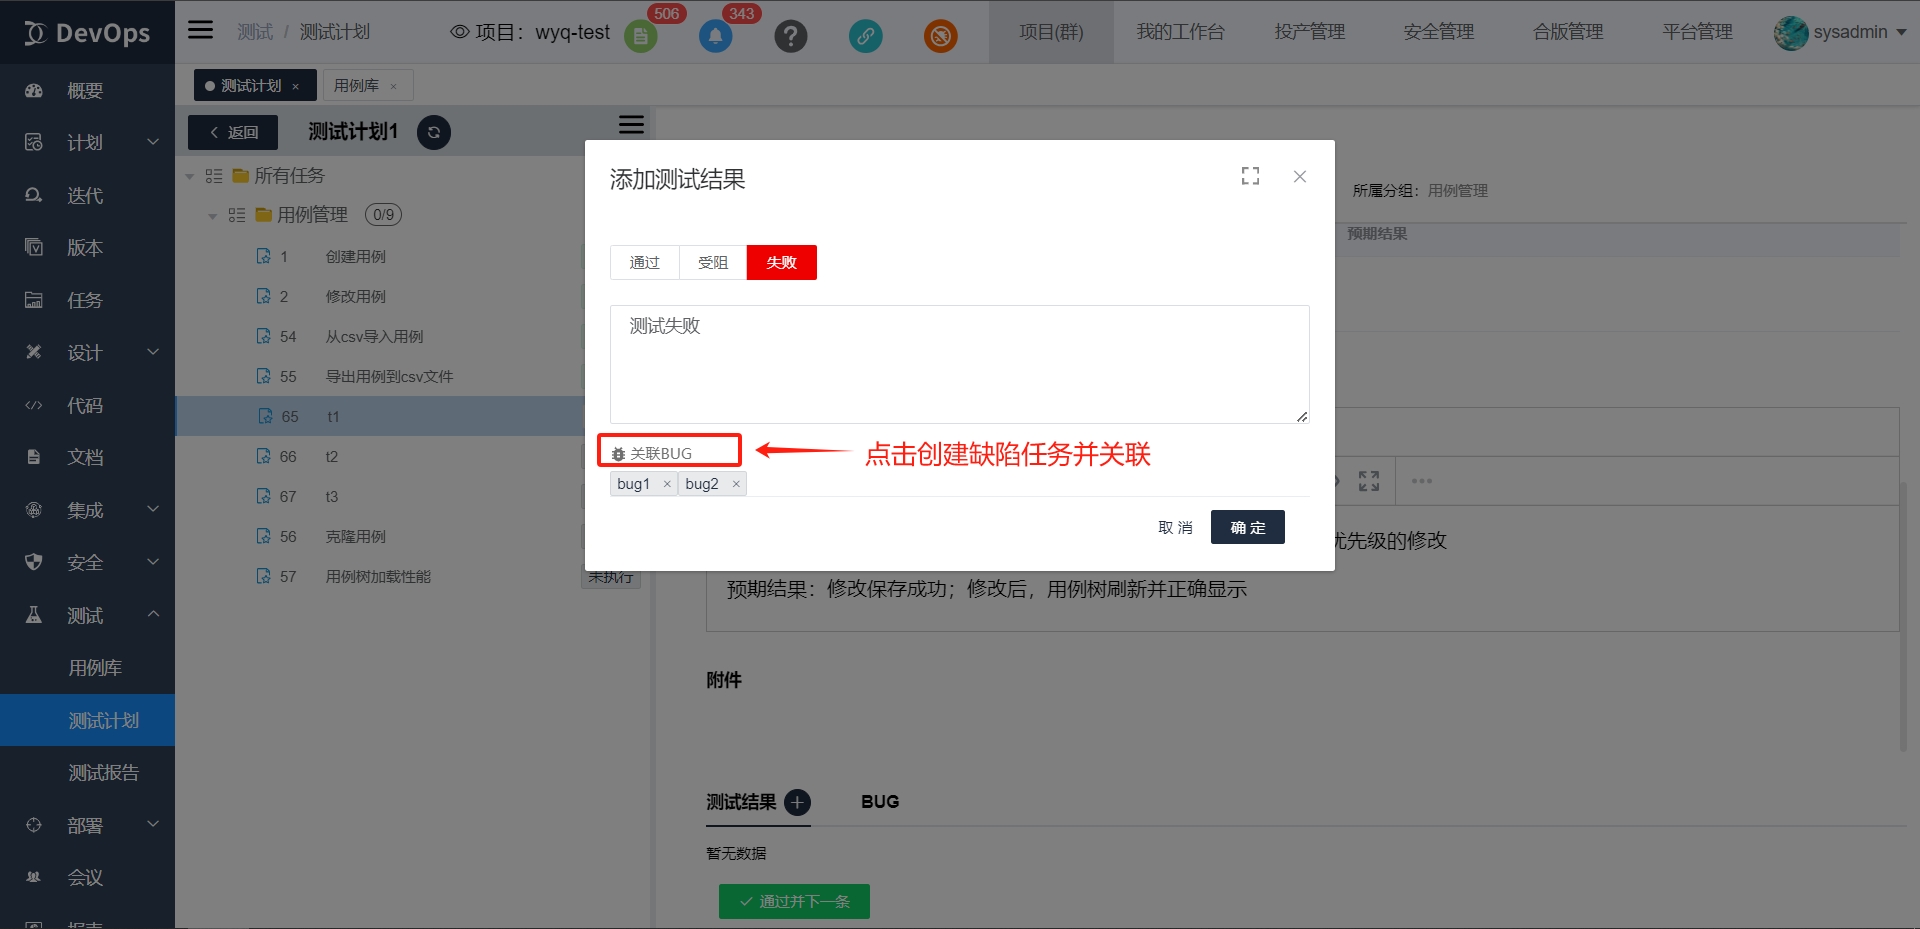
Task: Toggle the hamburger menu beside DevOps logo
Action: tap(201, 30)
